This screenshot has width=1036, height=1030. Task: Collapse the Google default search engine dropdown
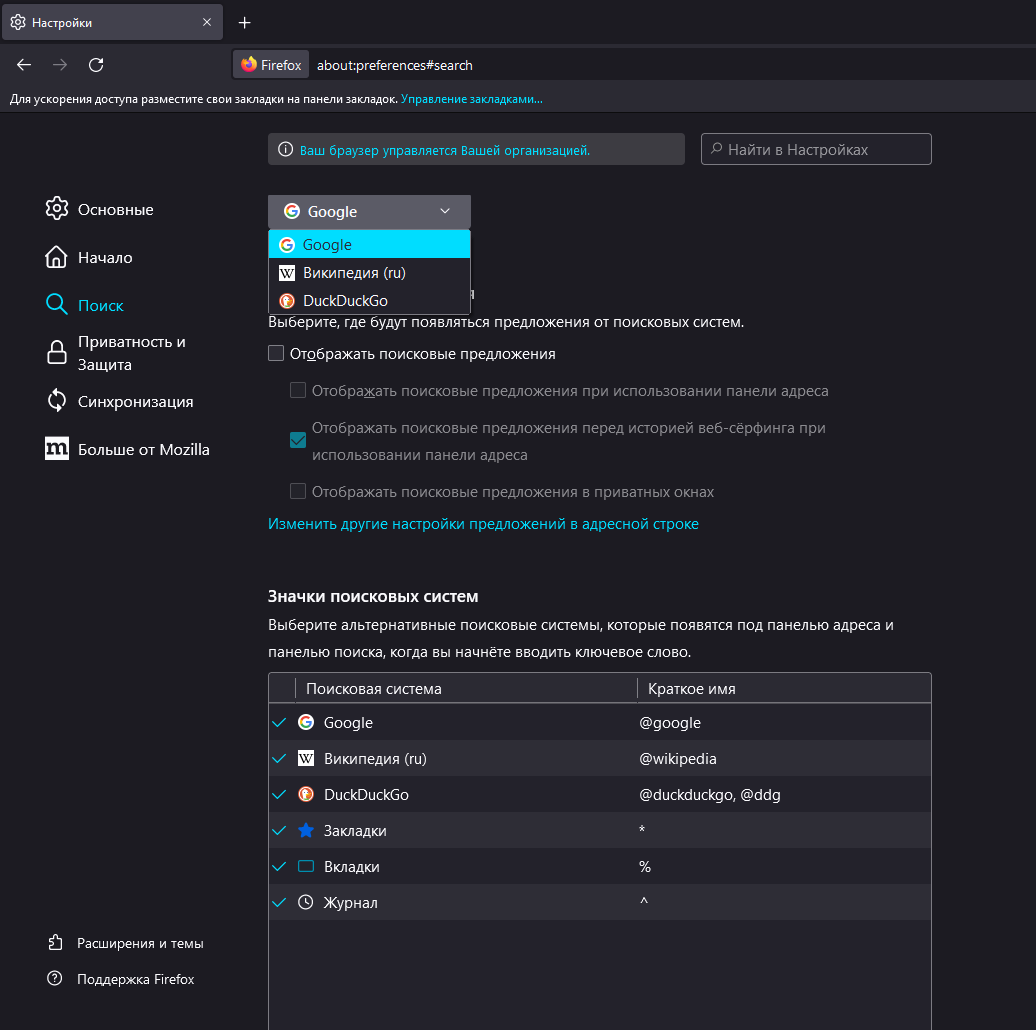click(x=369, y=211)
